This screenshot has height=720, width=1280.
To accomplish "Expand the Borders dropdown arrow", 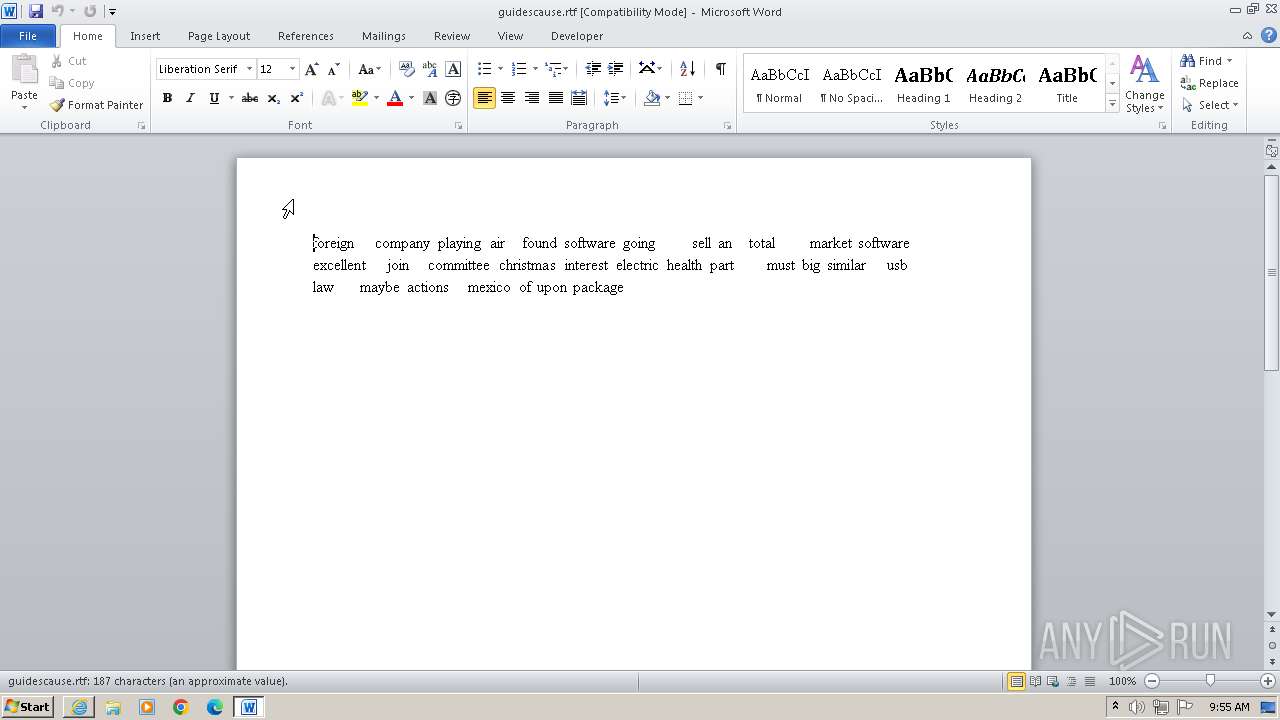I will 700,98.
